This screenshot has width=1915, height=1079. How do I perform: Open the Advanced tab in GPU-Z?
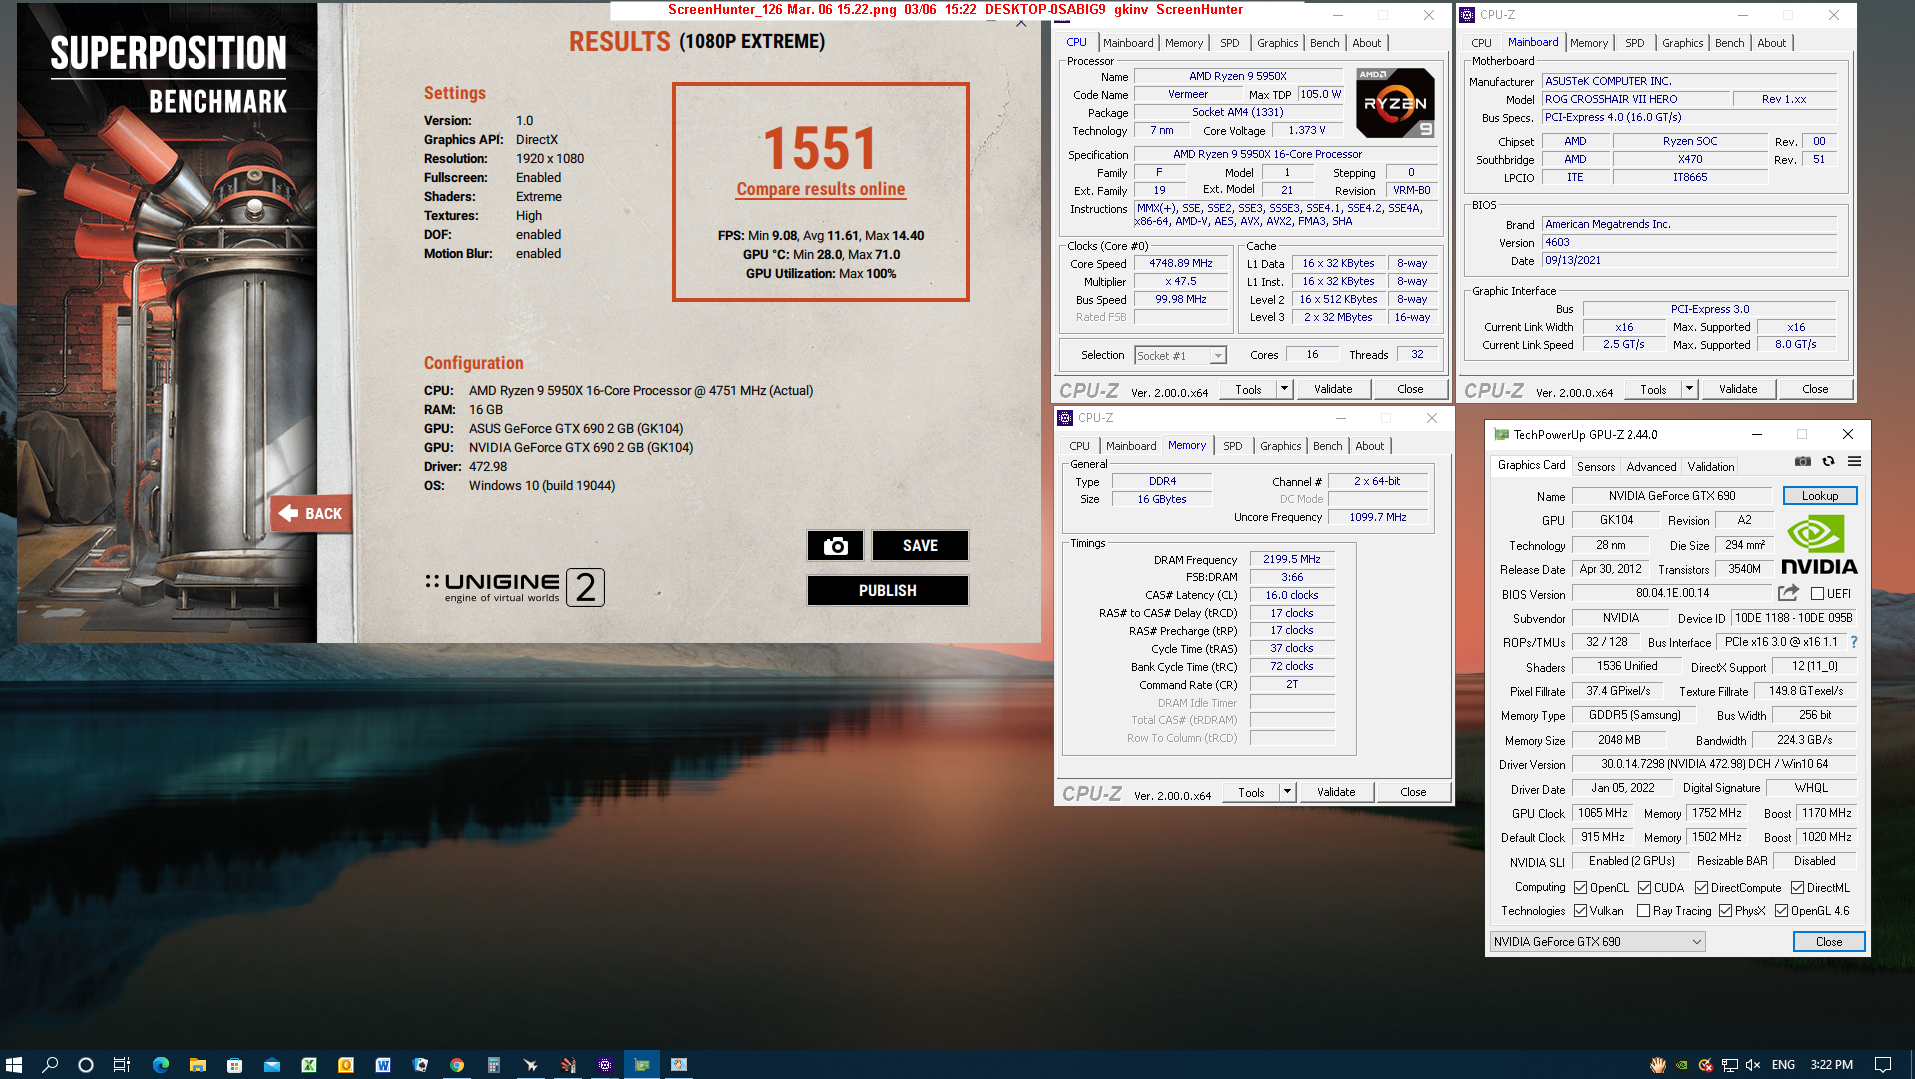tap(1651, 467)
